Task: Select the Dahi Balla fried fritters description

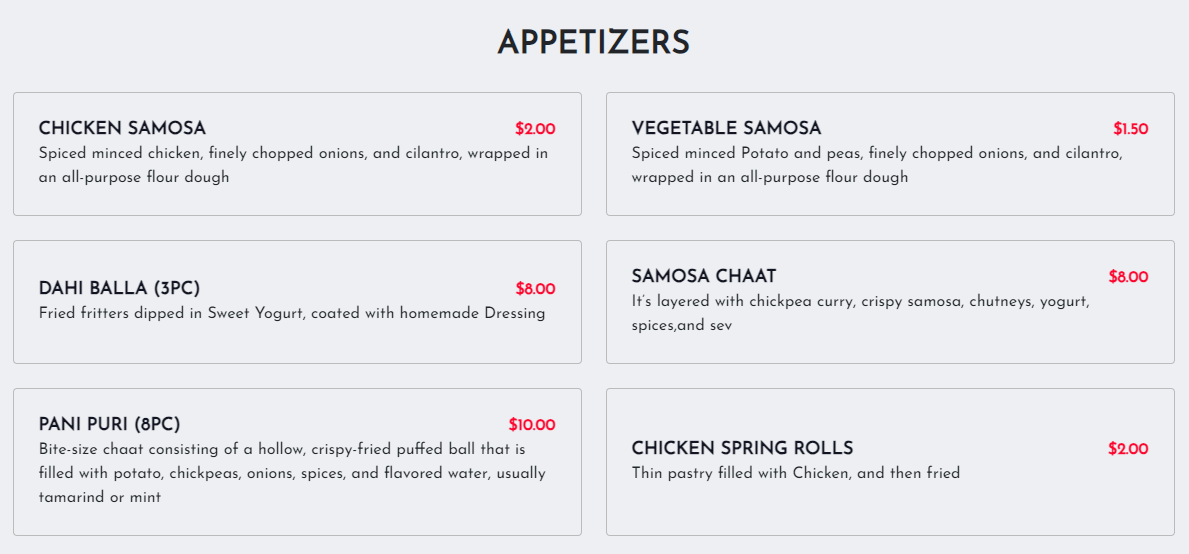Action: [x=292, y=313]
